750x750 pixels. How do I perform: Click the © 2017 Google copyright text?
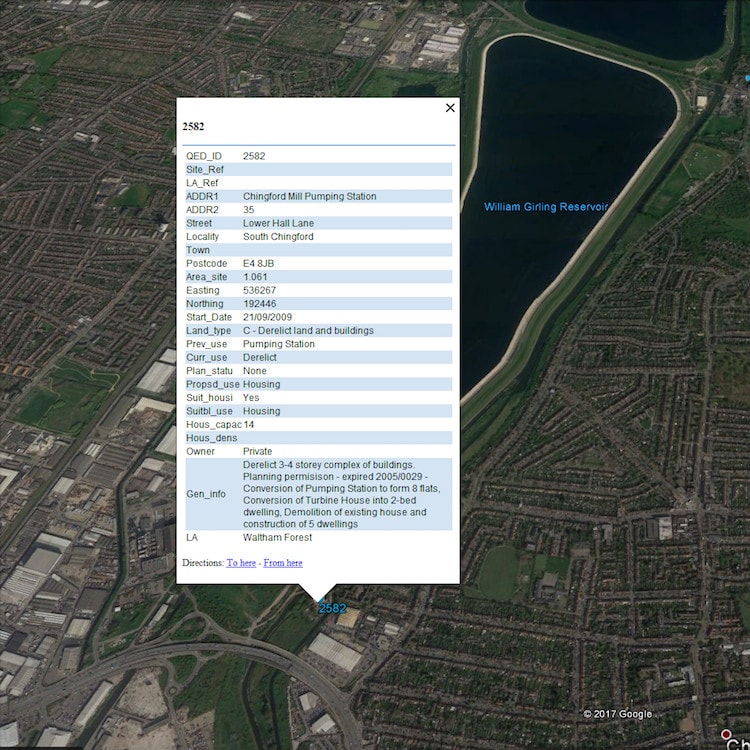point(617,714)
